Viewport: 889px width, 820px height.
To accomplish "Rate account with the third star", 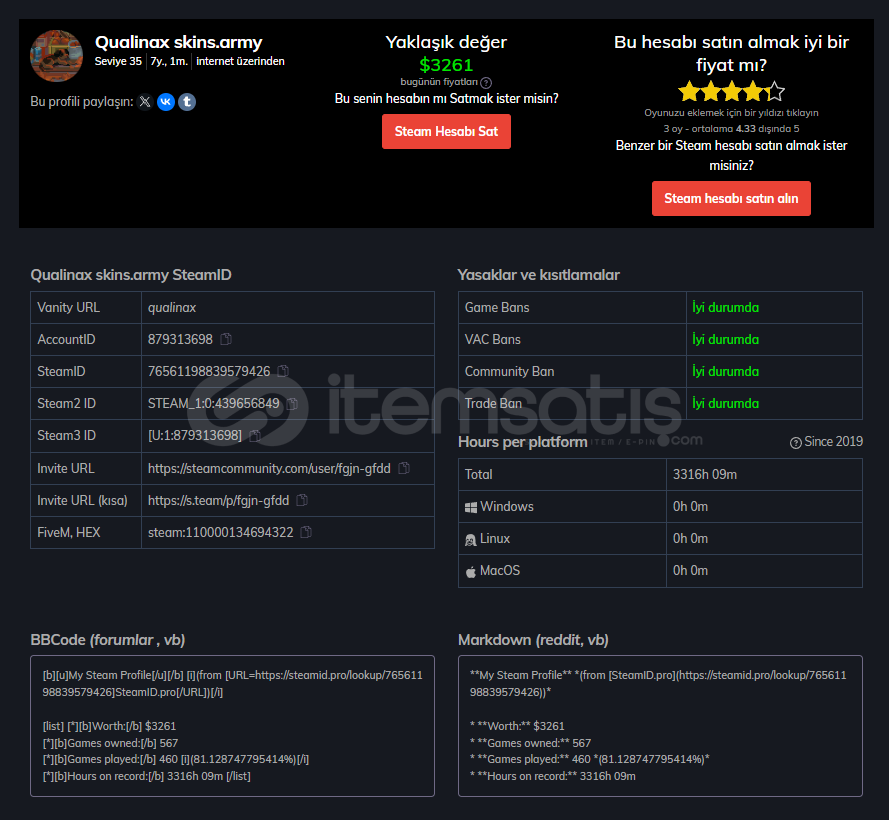I will 731,91.
